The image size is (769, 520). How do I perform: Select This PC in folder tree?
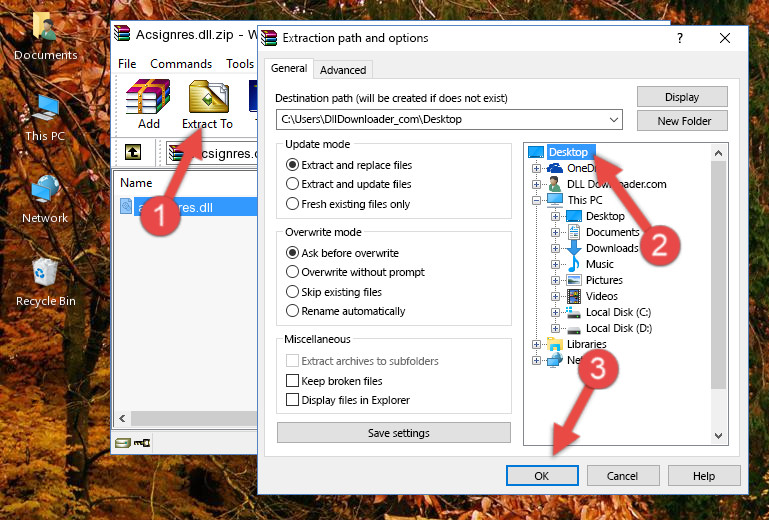585,200
